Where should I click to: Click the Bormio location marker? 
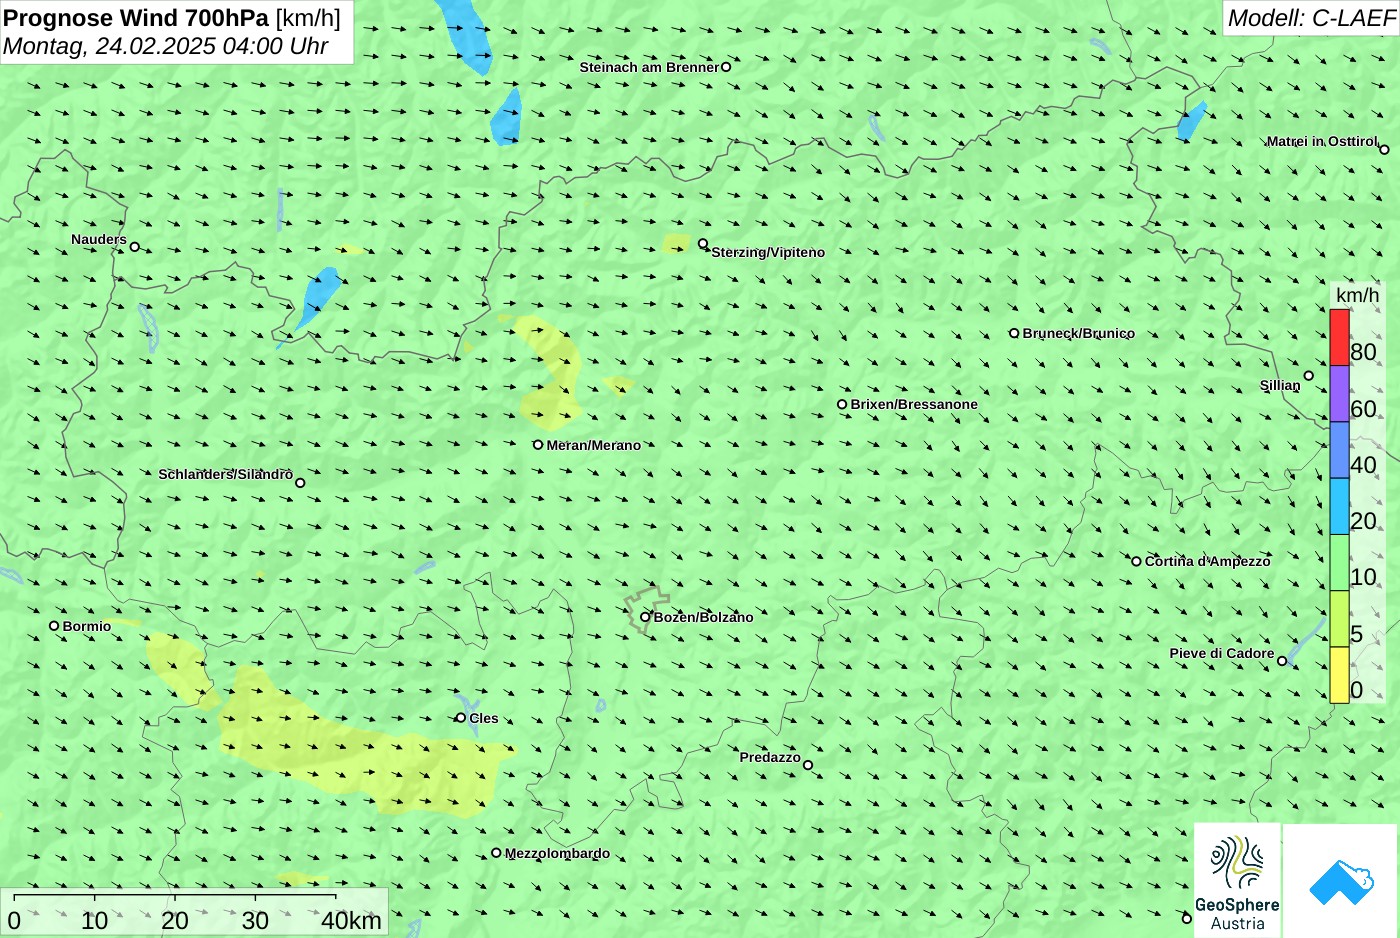[54, 625]
